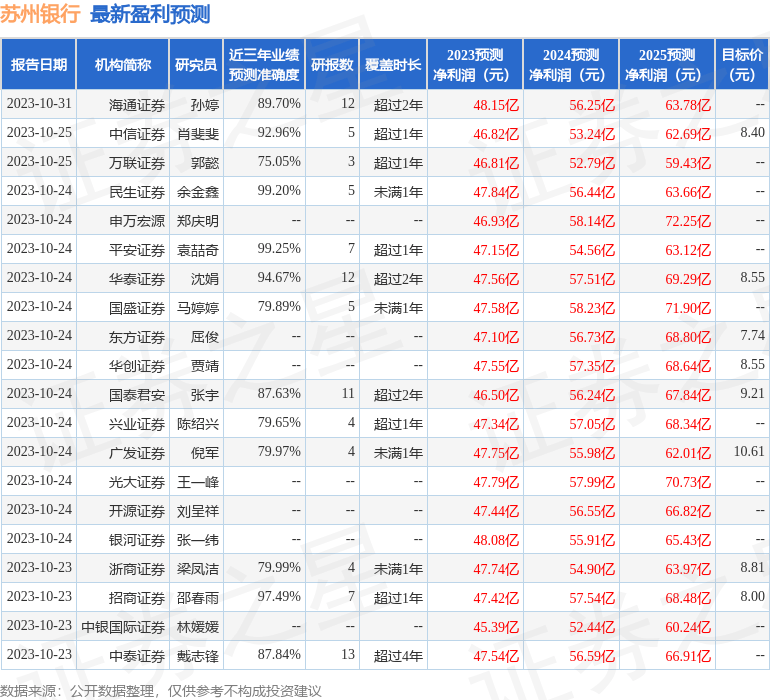The width and height of the screenshot is (770, 700).
Task: Select the 机构简称 column header
Action: (x=123, y=64)
